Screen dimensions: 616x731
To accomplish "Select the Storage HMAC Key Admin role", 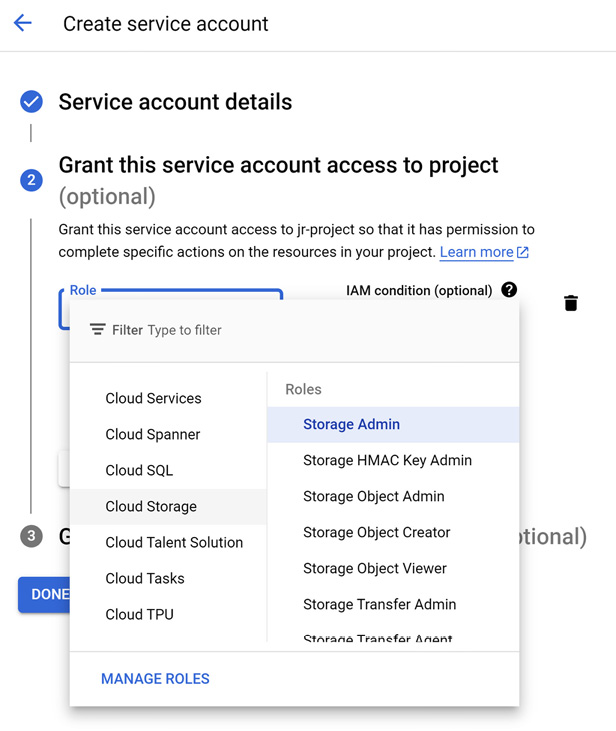I will pos(387,460).
